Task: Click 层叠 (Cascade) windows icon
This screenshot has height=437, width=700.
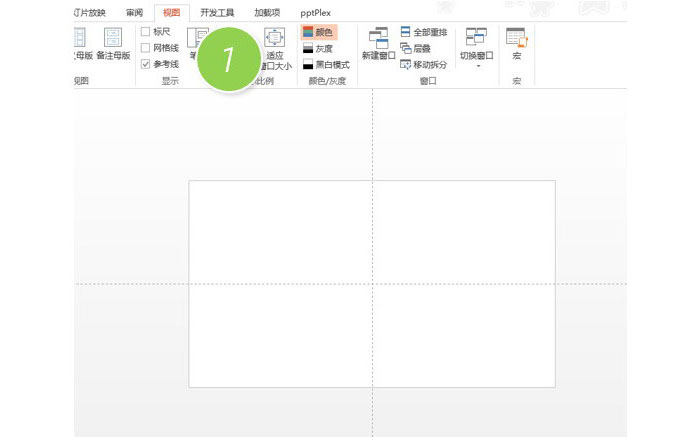Action: pos(406,48)
